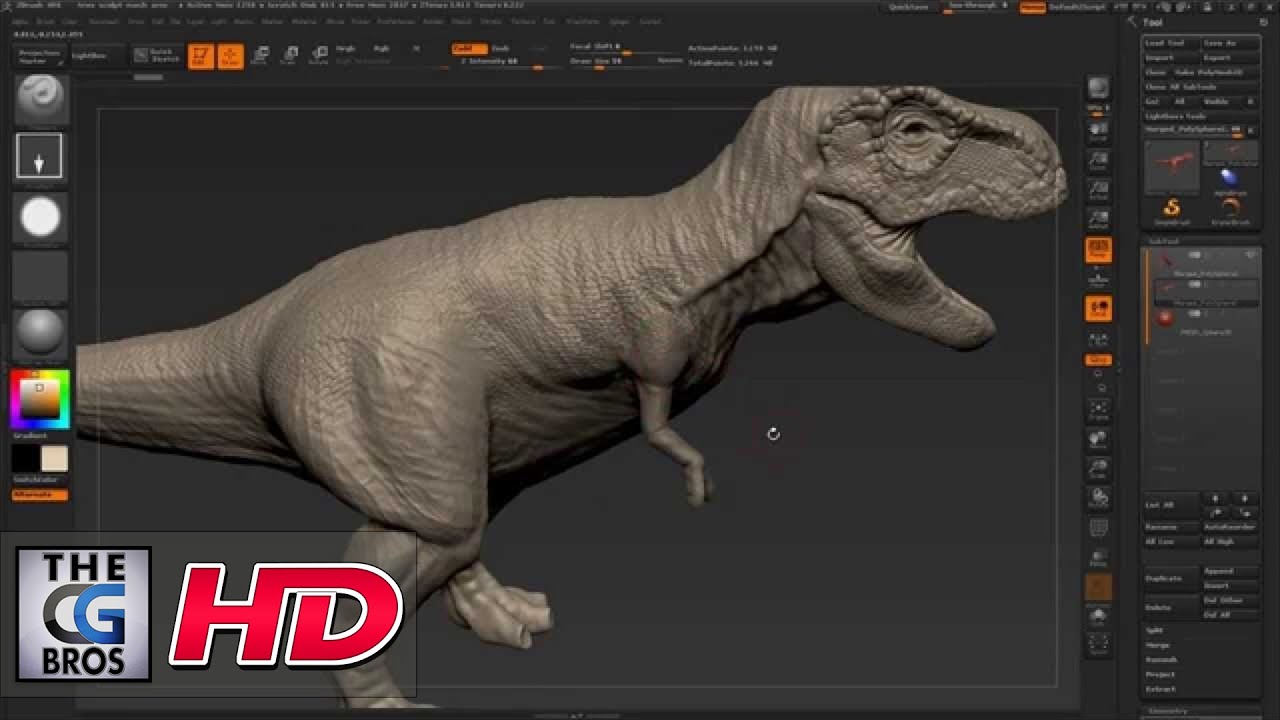The height and width of the screenshot is (720, 1280).
Task: Select the AlphaBrush tool icon
Action: [x=1228, y=180]
